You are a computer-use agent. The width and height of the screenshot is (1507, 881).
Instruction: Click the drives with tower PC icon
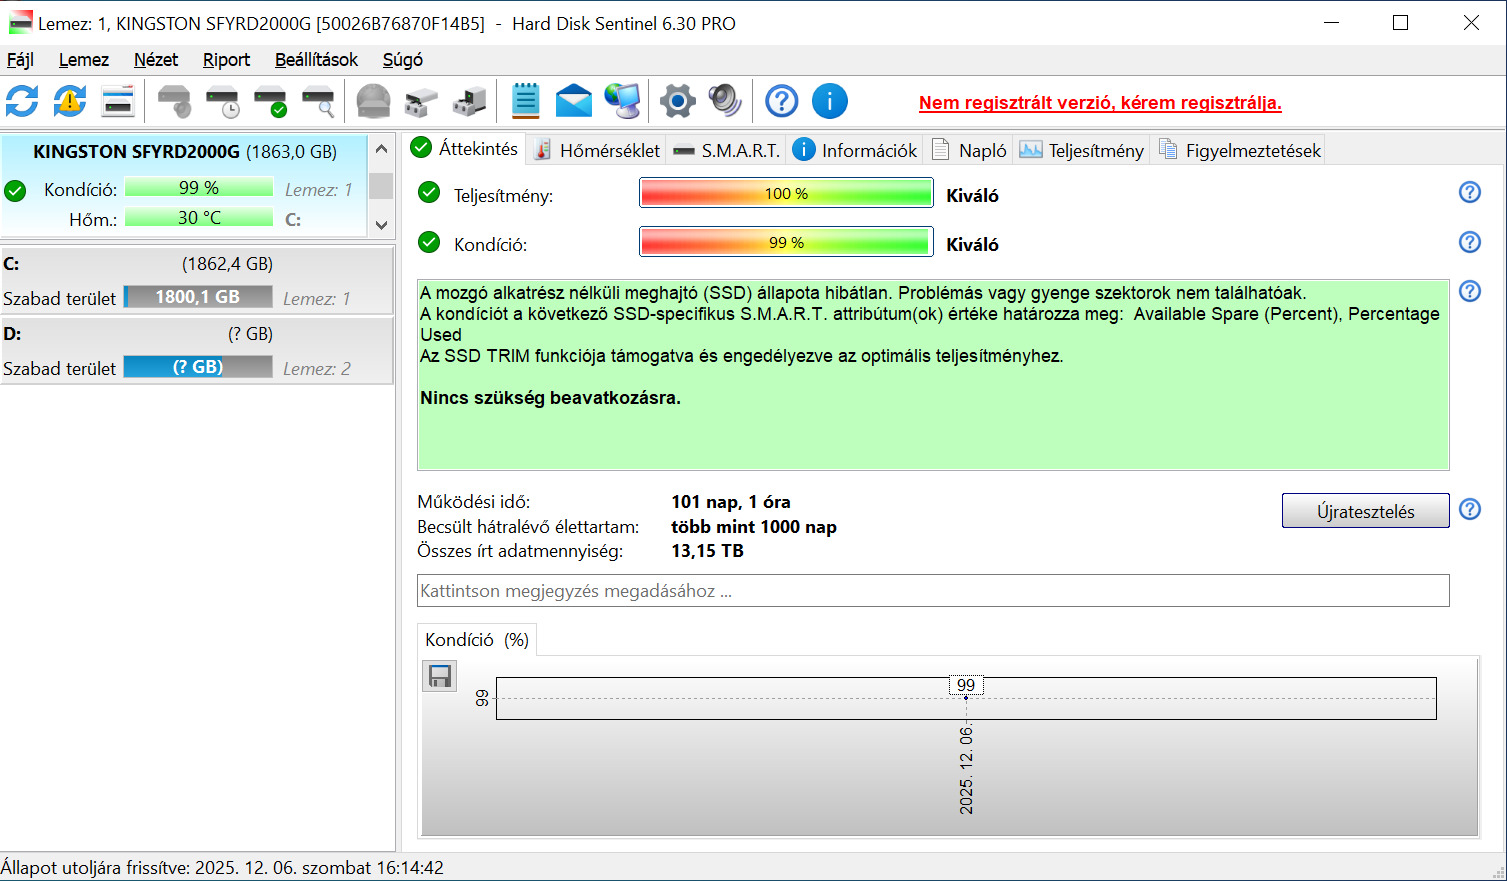(469, 101)
